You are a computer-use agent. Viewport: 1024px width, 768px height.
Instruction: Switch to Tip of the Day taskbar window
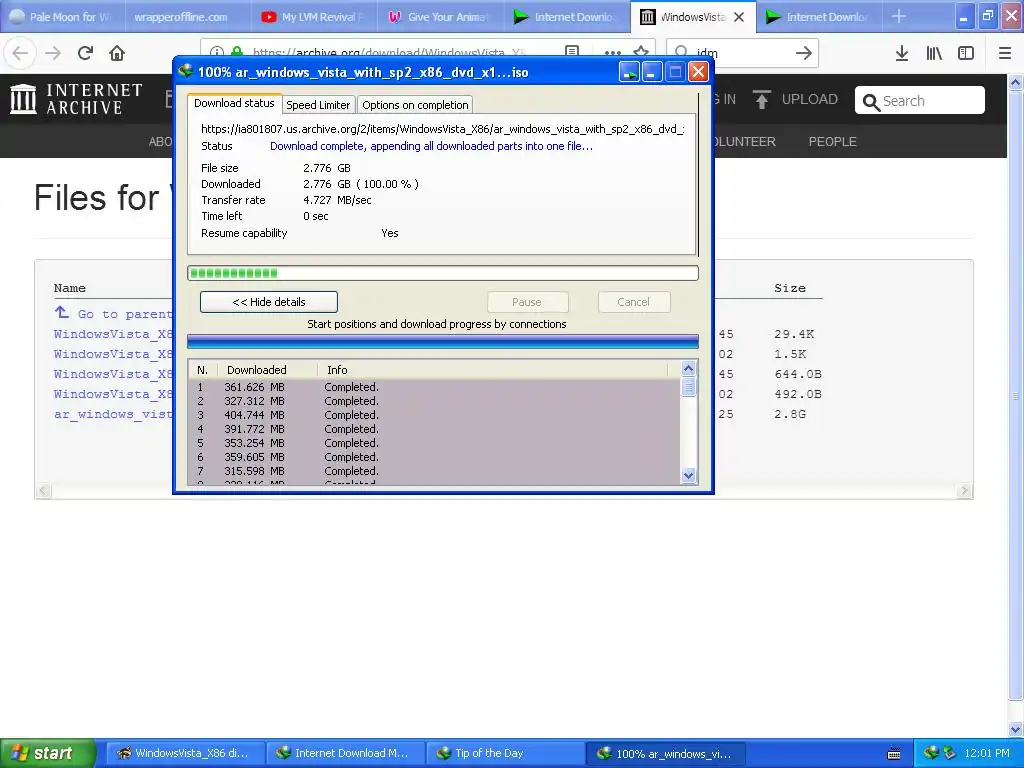(505, 753)
